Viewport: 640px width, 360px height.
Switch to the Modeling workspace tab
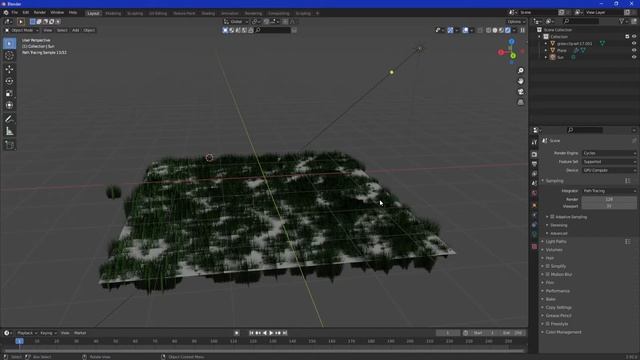(x=113, y=13)
